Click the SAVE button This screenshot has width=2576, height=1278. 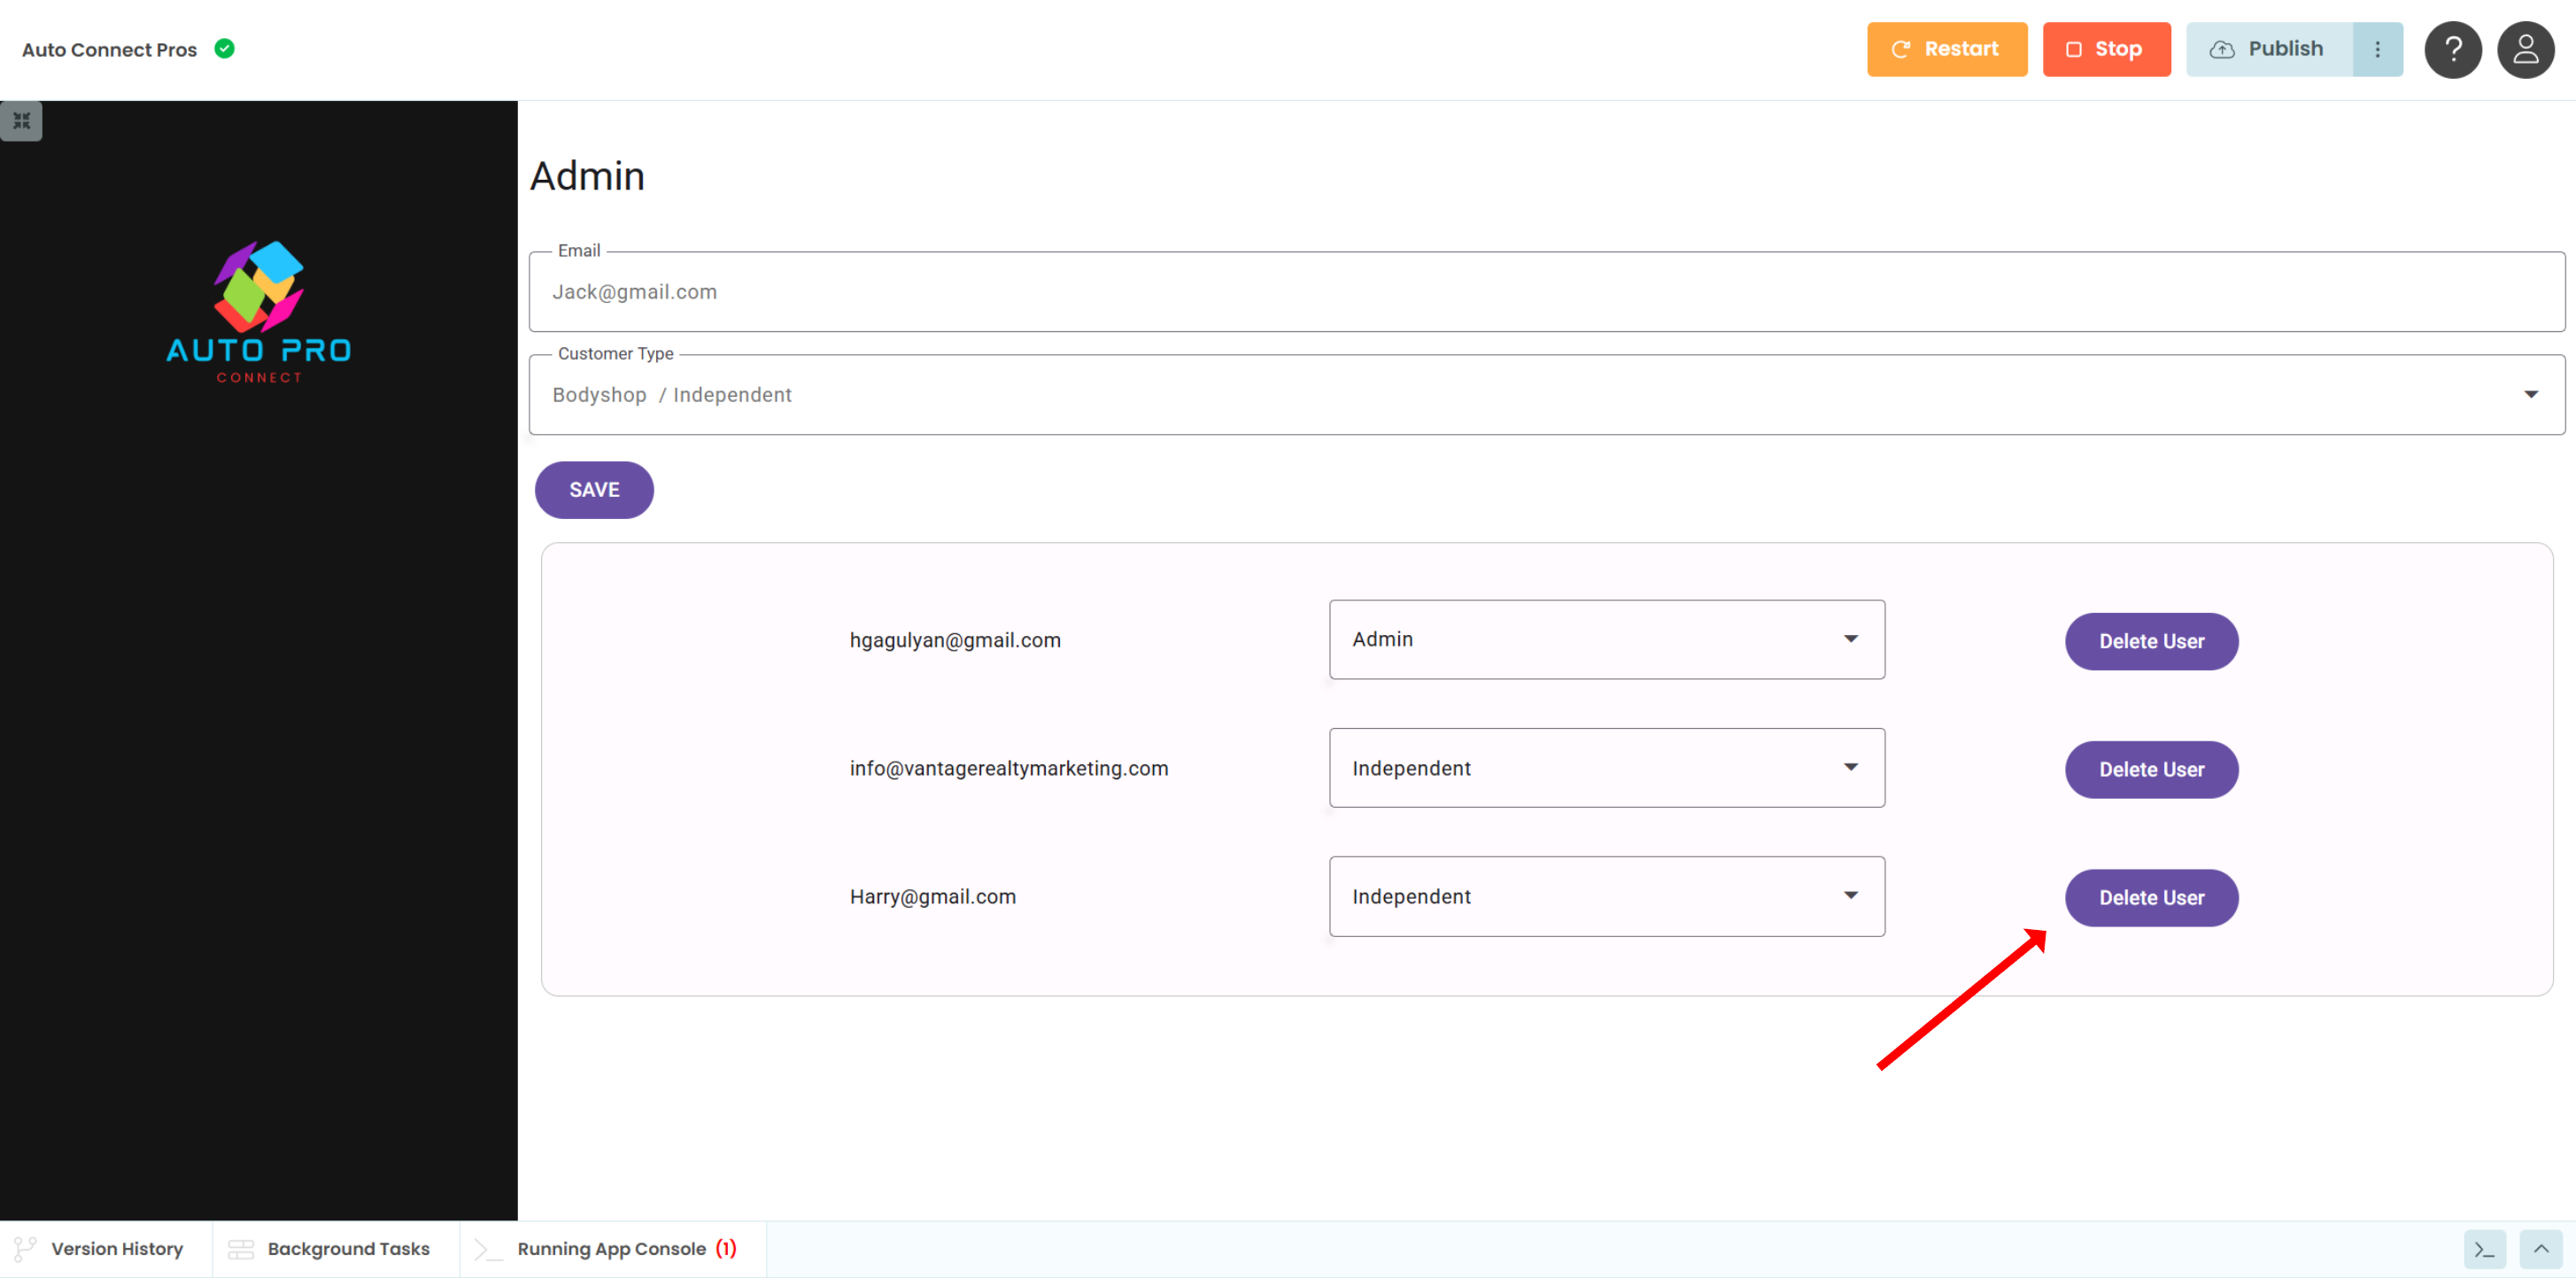click(x=594, y=490)
